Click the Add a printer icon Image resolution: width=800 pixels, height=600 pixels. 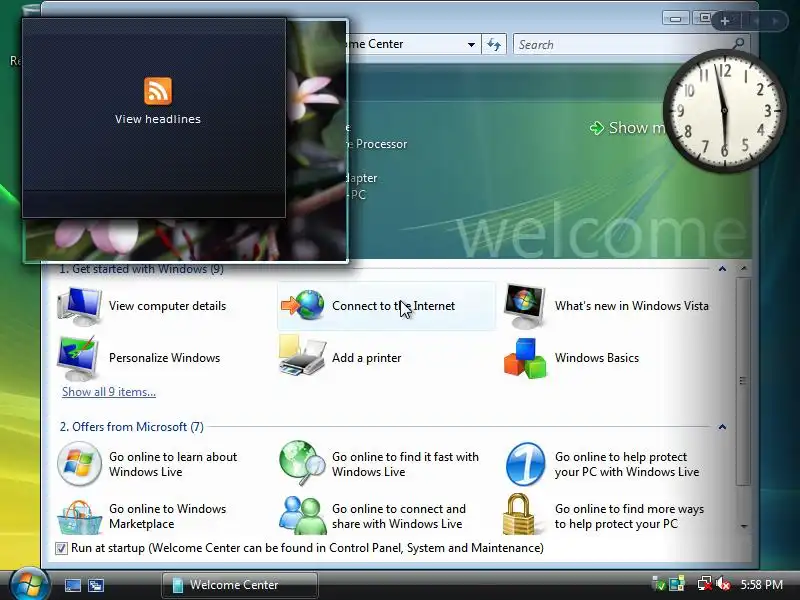pyautogui.click(x=302, y=357)
